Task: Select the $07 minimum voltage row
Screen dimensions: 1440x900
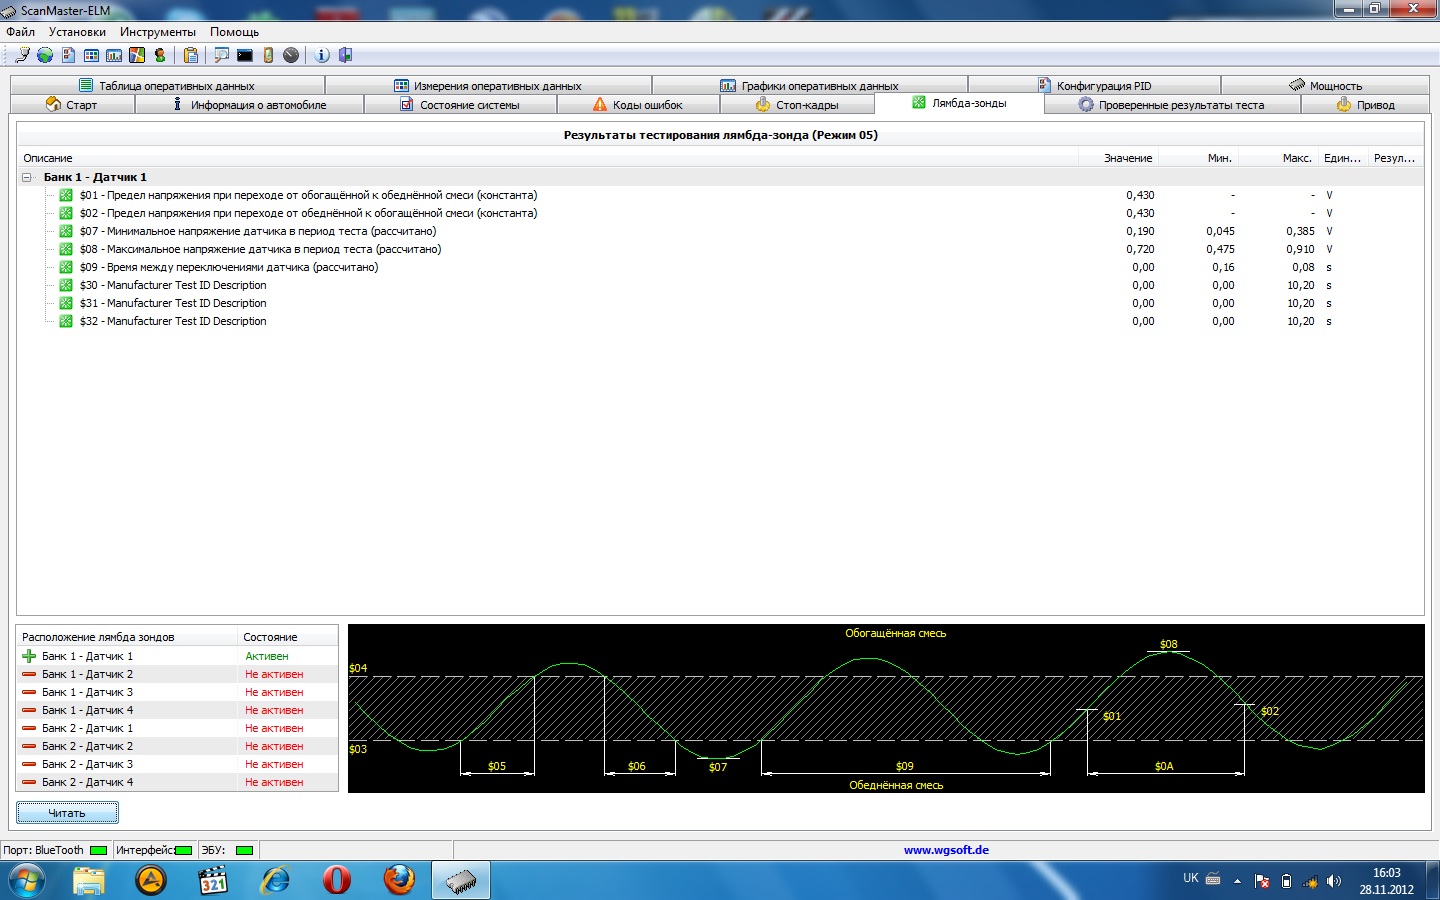Action: [720, 231]
